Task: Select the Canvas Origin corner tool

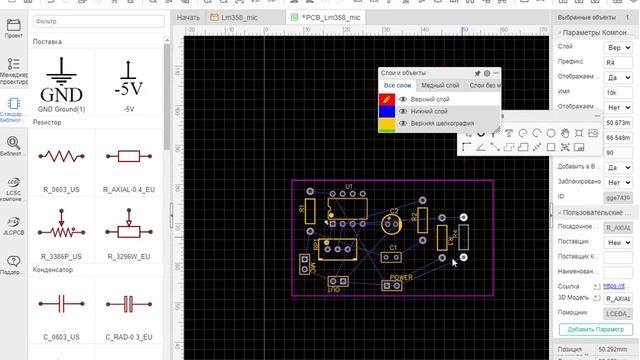Action: (x=467, y=147)
